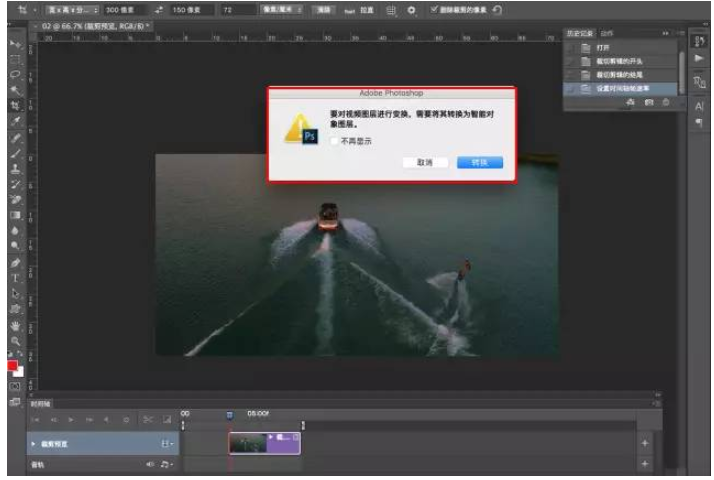Viewport: 714px width, 480px height.
Task: Click the camera icon for new snapshot
Action: pyautogui.click(x=648, y=102)
